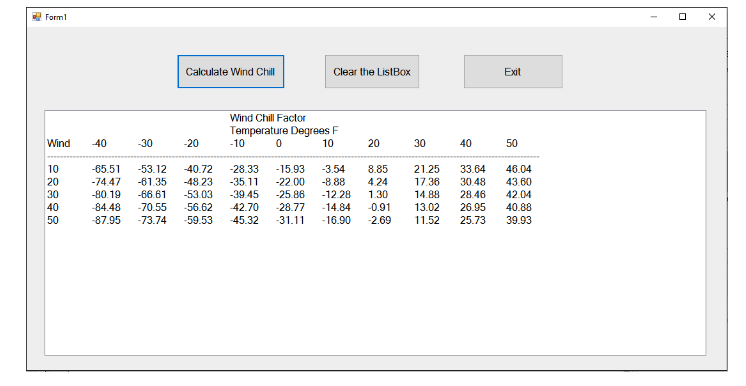Click the value 17.36
Image resolution: width=746 pixels, height=386 pixels.
(x=427, y=182)
